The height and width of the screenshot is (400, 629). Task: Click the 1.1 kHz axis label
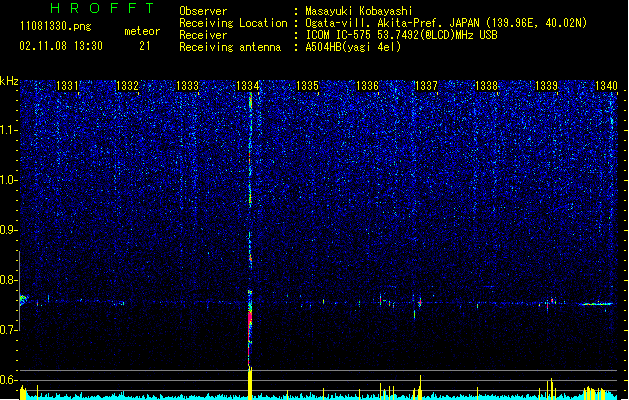click(9, 130)
